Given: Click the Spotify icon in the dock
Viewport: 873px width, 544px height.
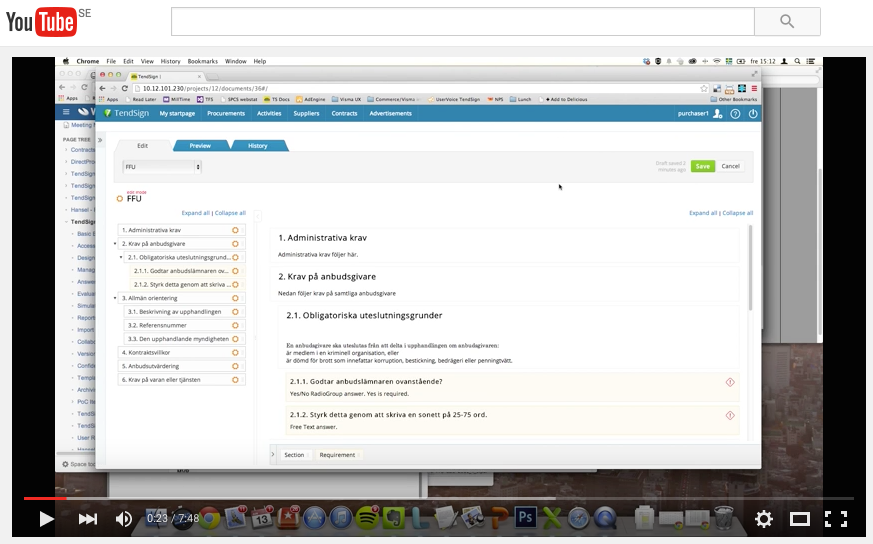Looking at the screenshot, I should (x=367, y=518).
